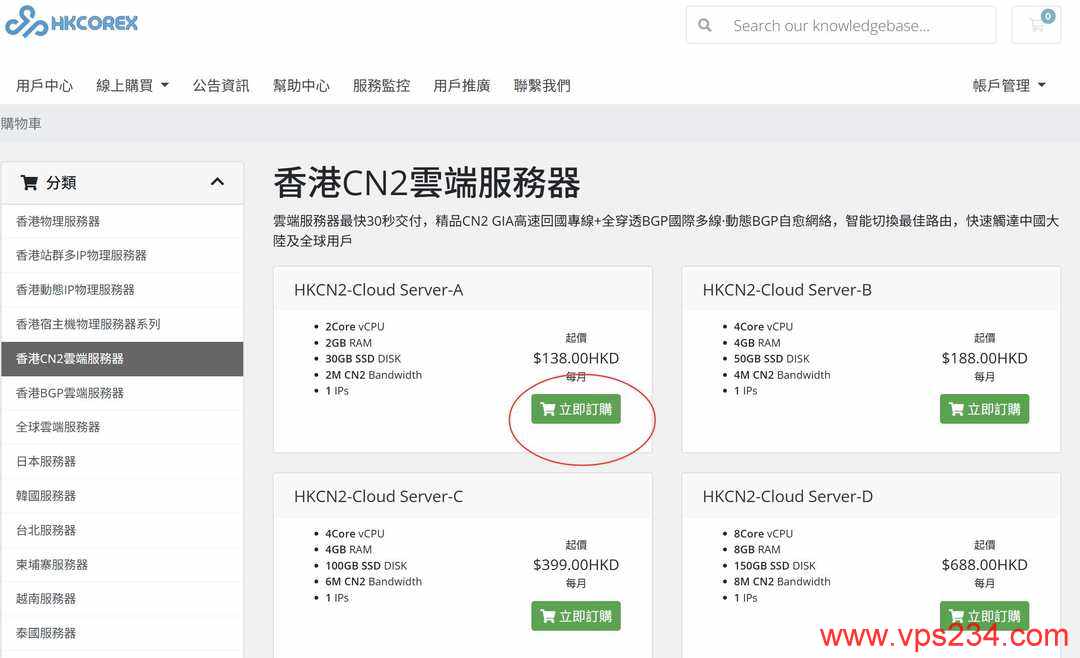Select 柬埔寨服務器 category
This screenshot has width=1080, height=658.
click(x=122, y=565)
